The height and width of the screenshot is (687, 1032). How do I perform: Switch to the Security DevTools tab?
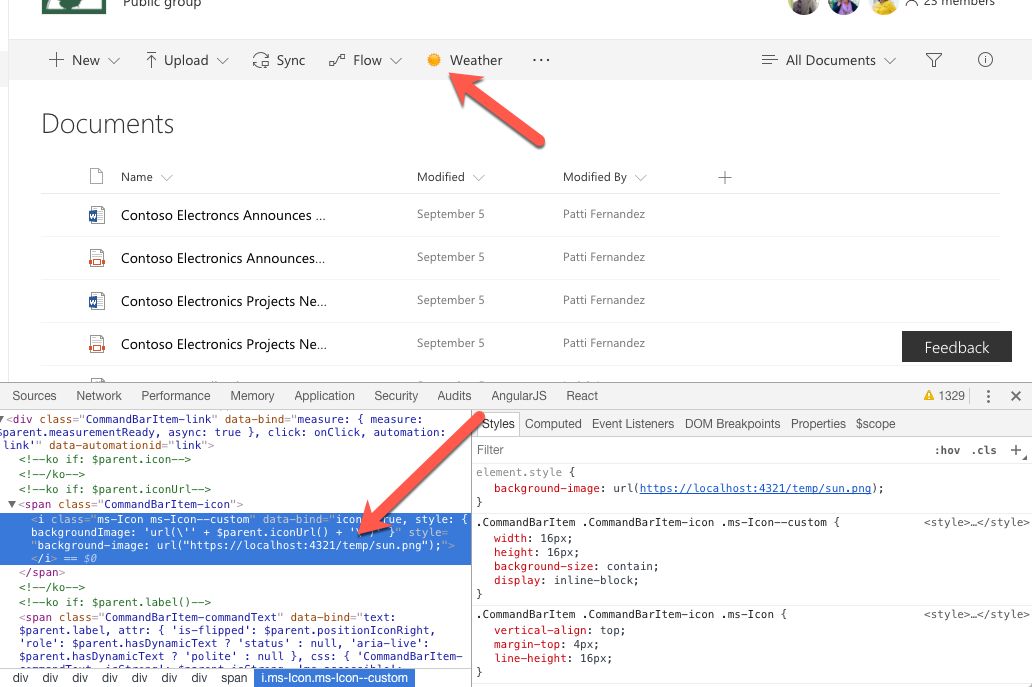coord(396,395)
